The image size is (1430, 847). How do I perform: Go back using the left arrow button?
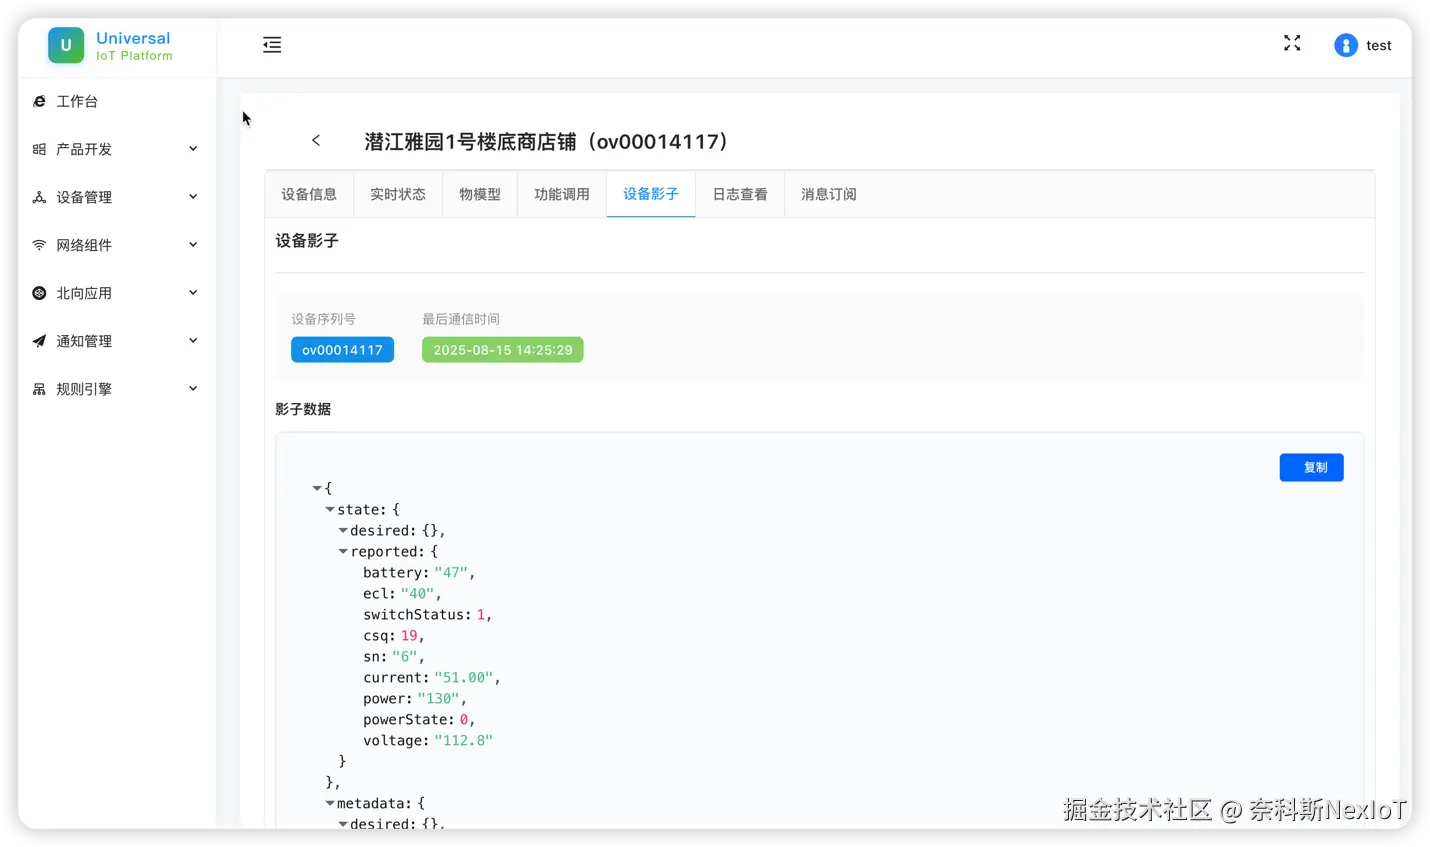pyautogui.click(x=316, y=141)
